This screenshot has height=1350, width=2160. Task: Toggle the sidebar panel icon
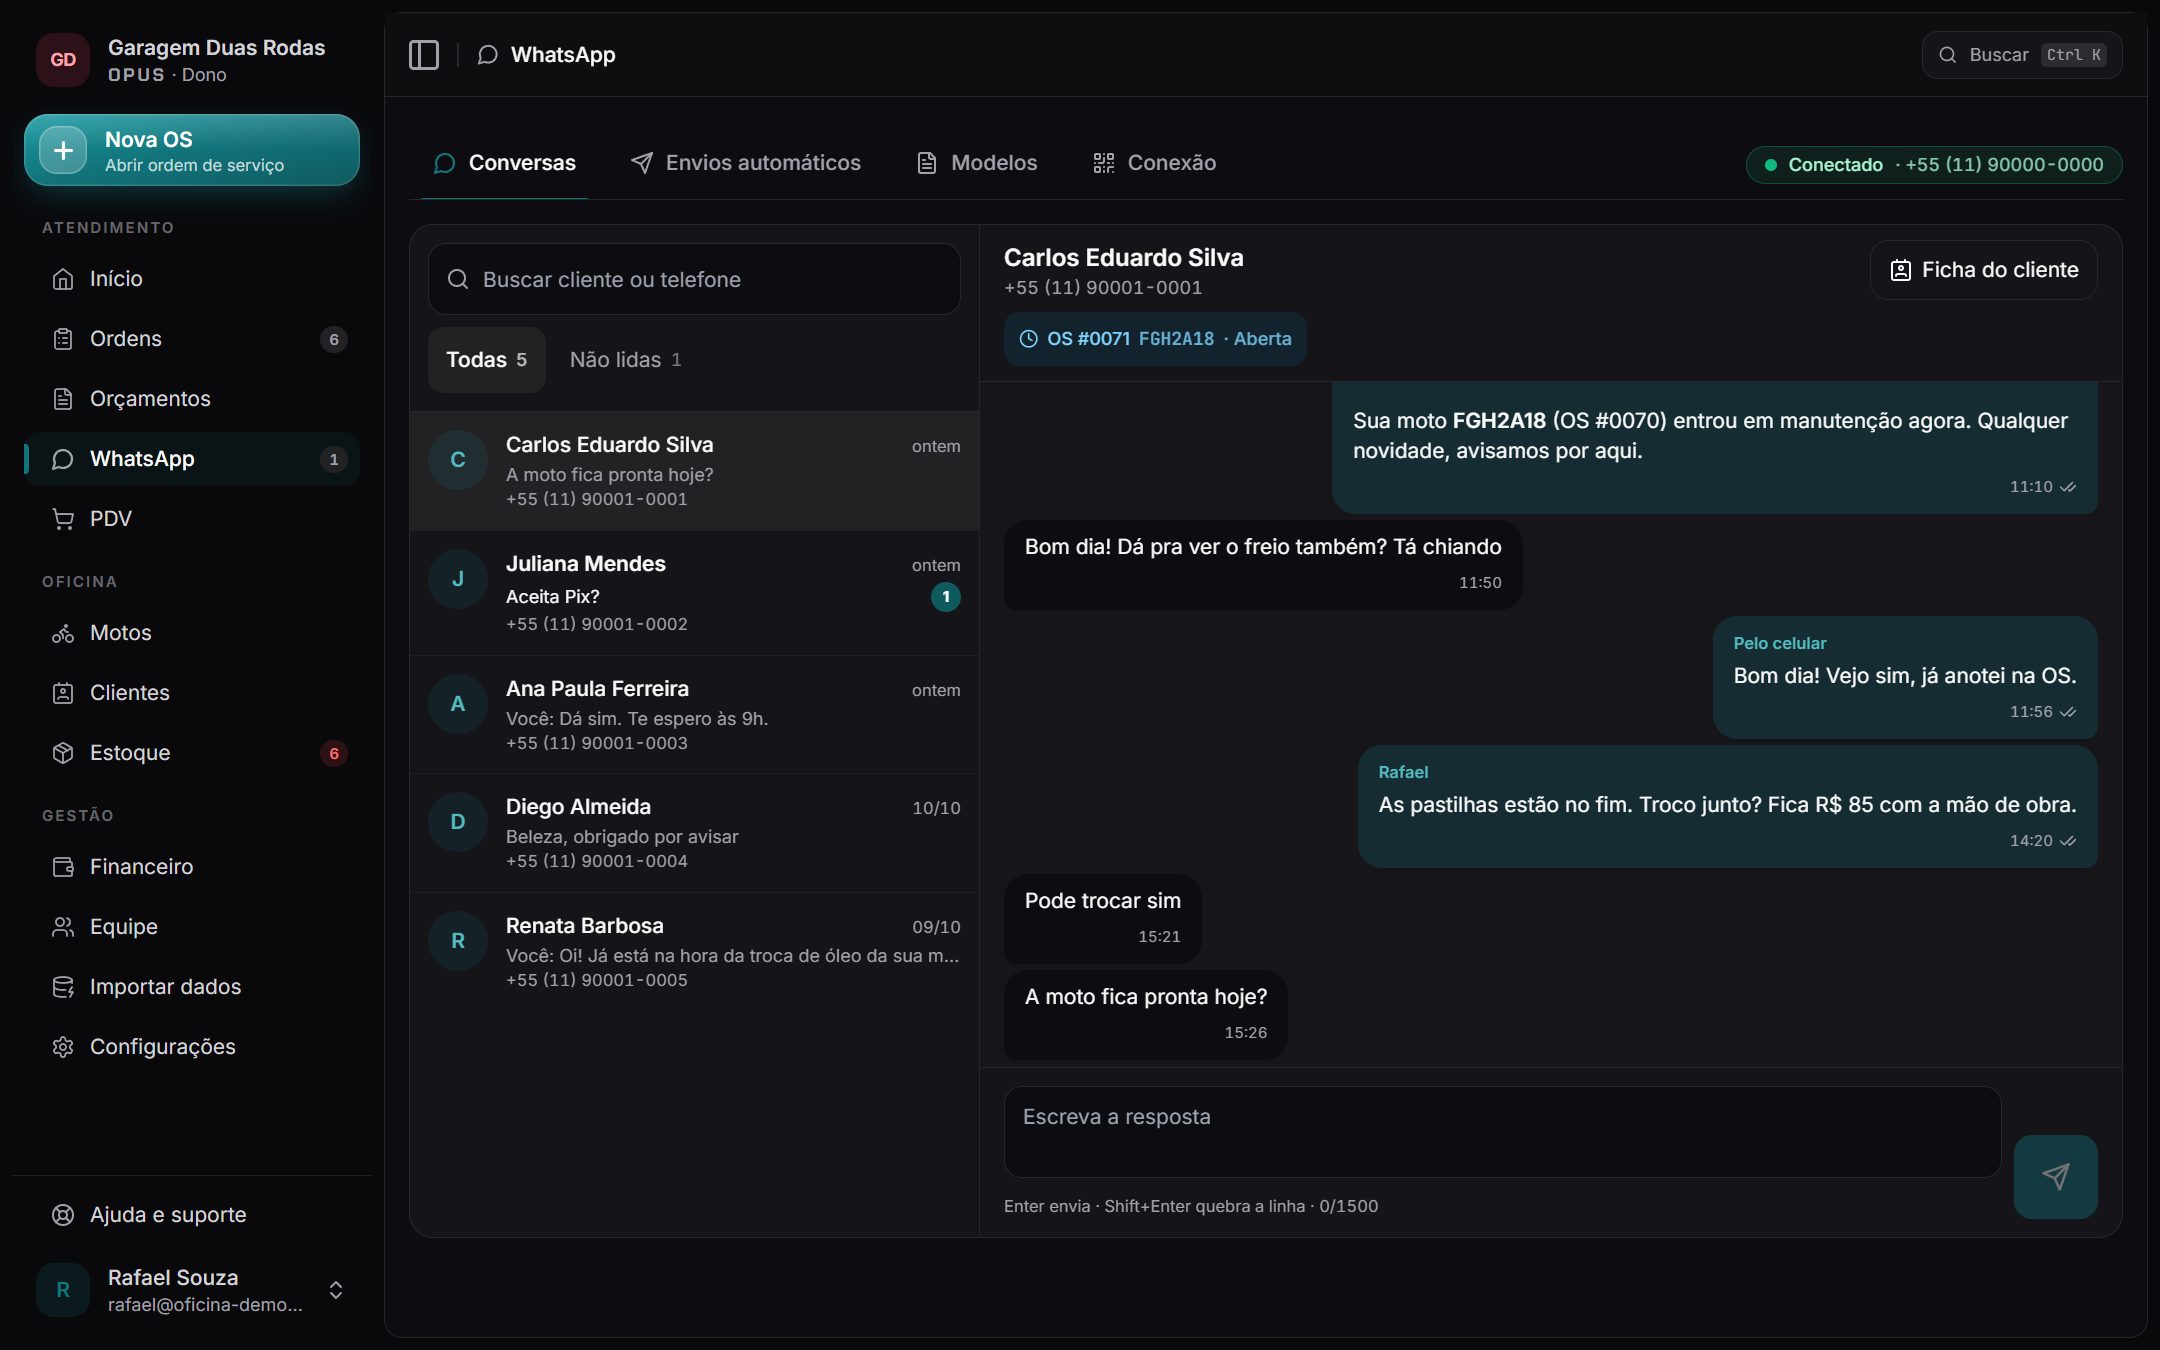pyautogui.click(x=424, y=55)
